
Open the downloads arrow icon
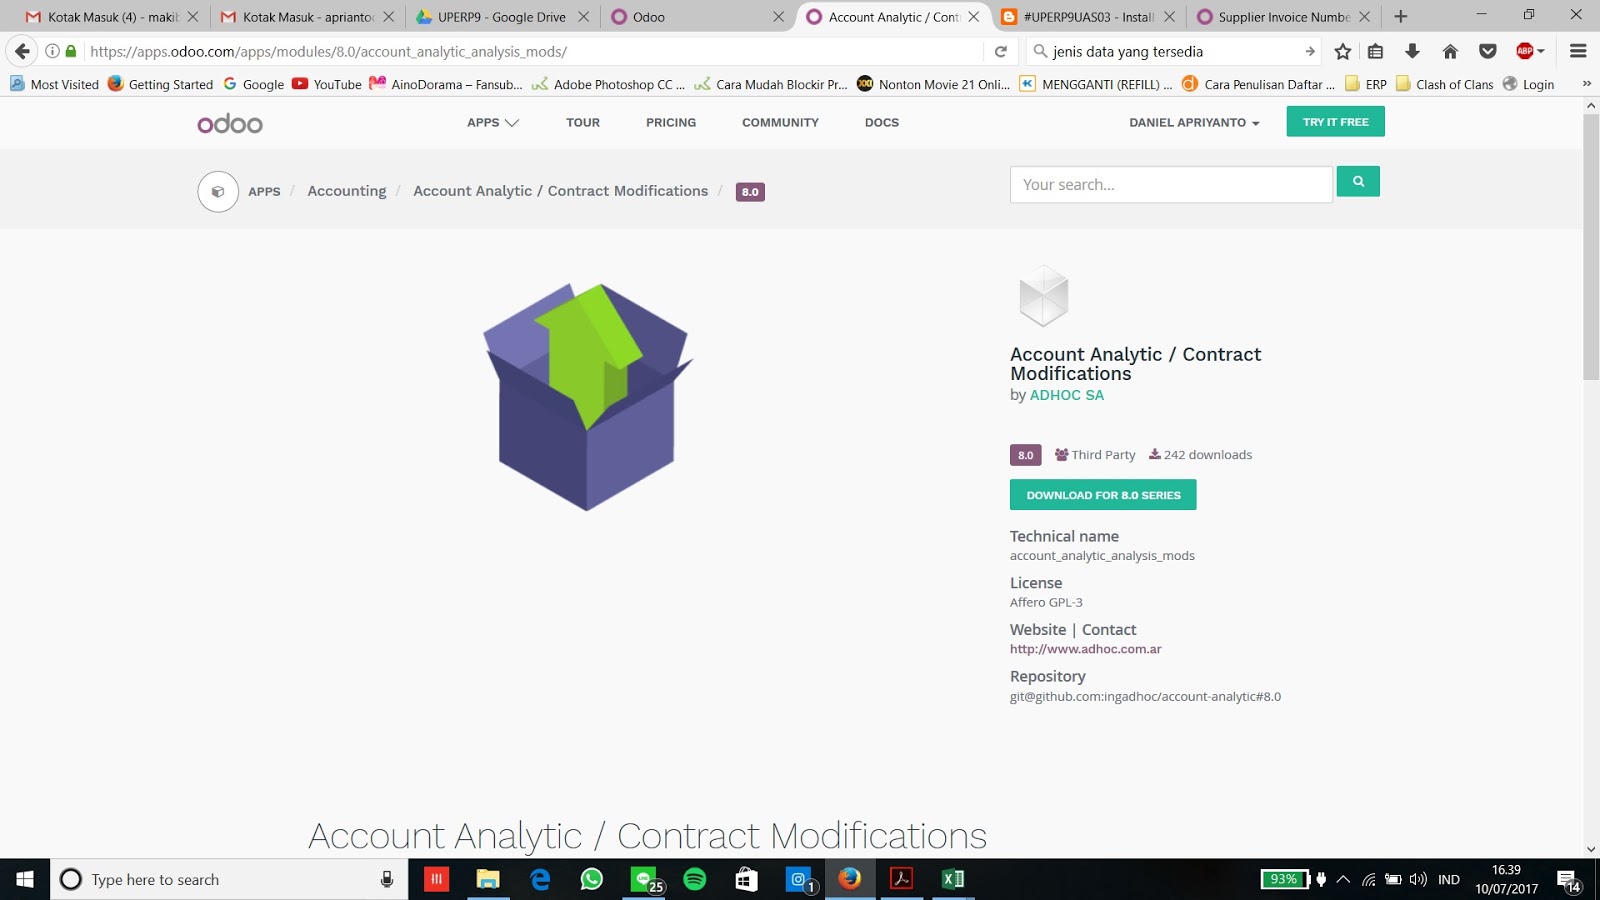point(1414,51)
